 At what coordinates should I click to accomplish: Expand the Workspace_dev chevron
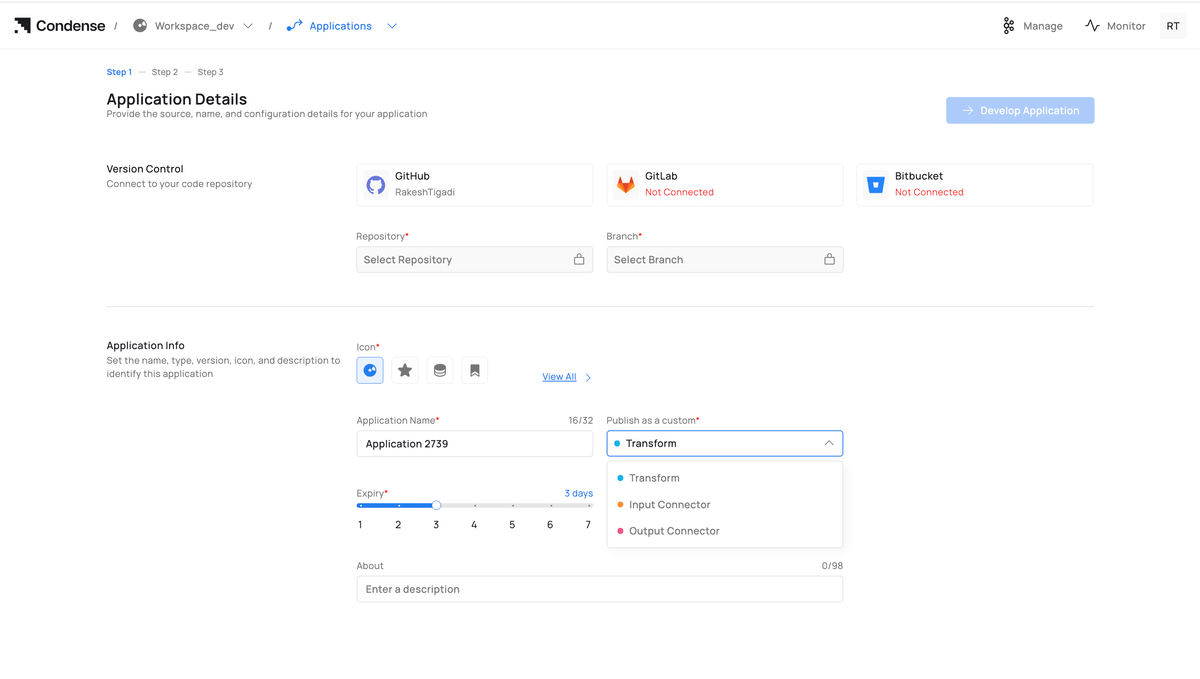pyautogui.click(x=248, y=26)
